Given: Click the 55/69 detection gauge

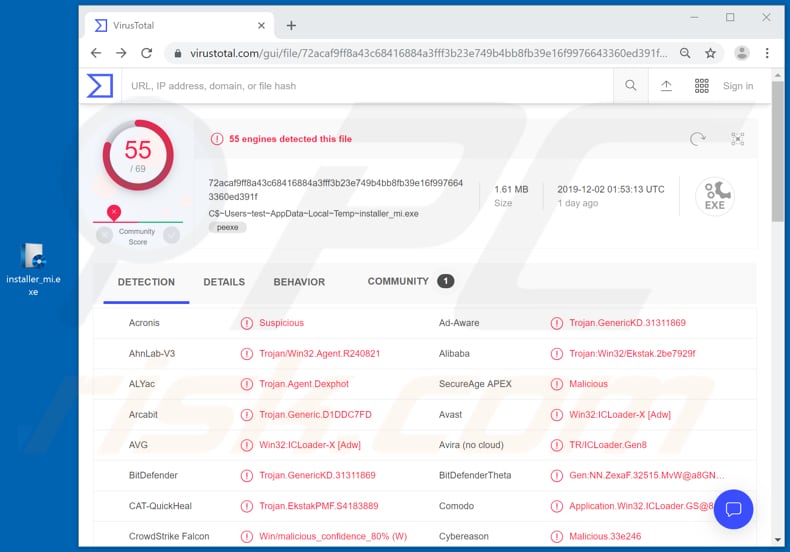Looking at the screenshot, I should 138,155.
